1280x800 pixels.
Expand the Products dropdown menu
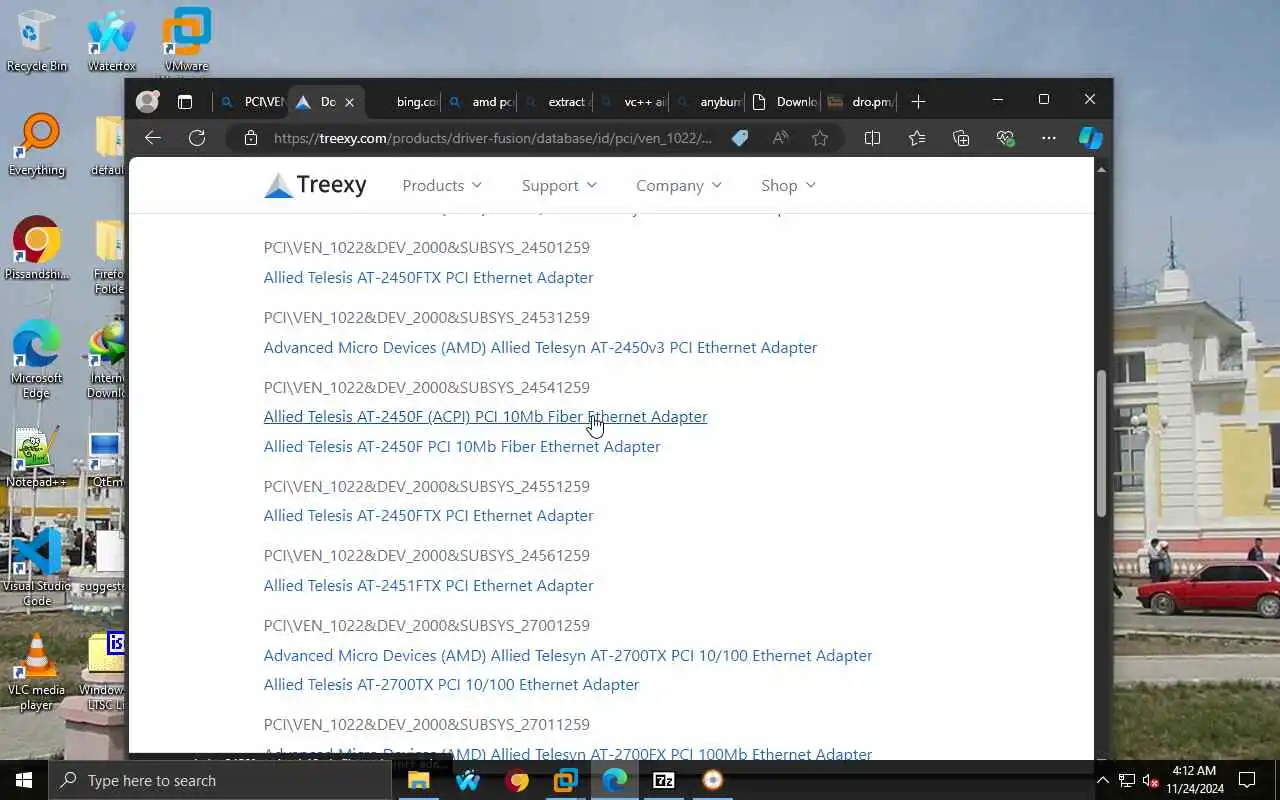click(x=442, y=185)
